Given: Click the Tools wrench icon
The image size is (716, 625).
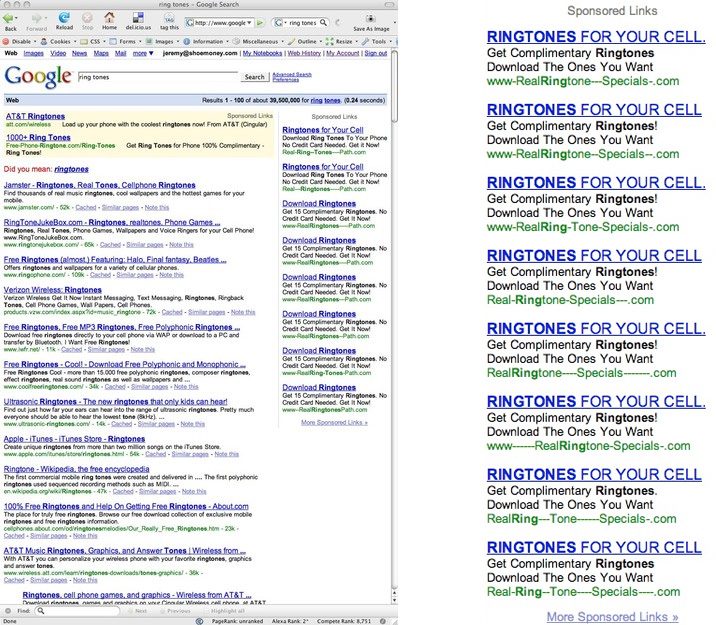Looking at the screenshot, I should pyautogui.click(x=366, y=42).
